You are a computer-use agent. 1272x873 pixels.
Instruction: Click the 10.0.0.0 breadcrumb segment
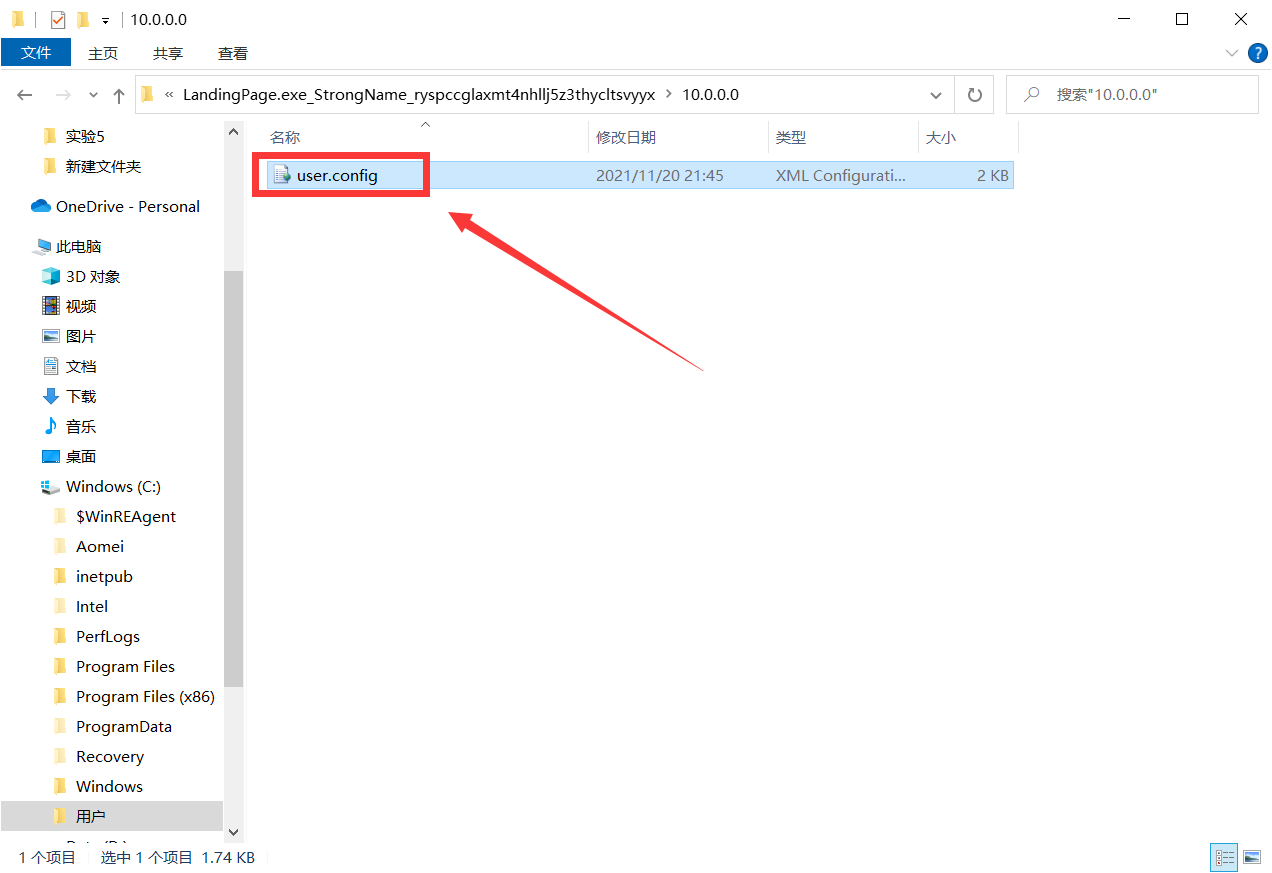tap(710, 95)
